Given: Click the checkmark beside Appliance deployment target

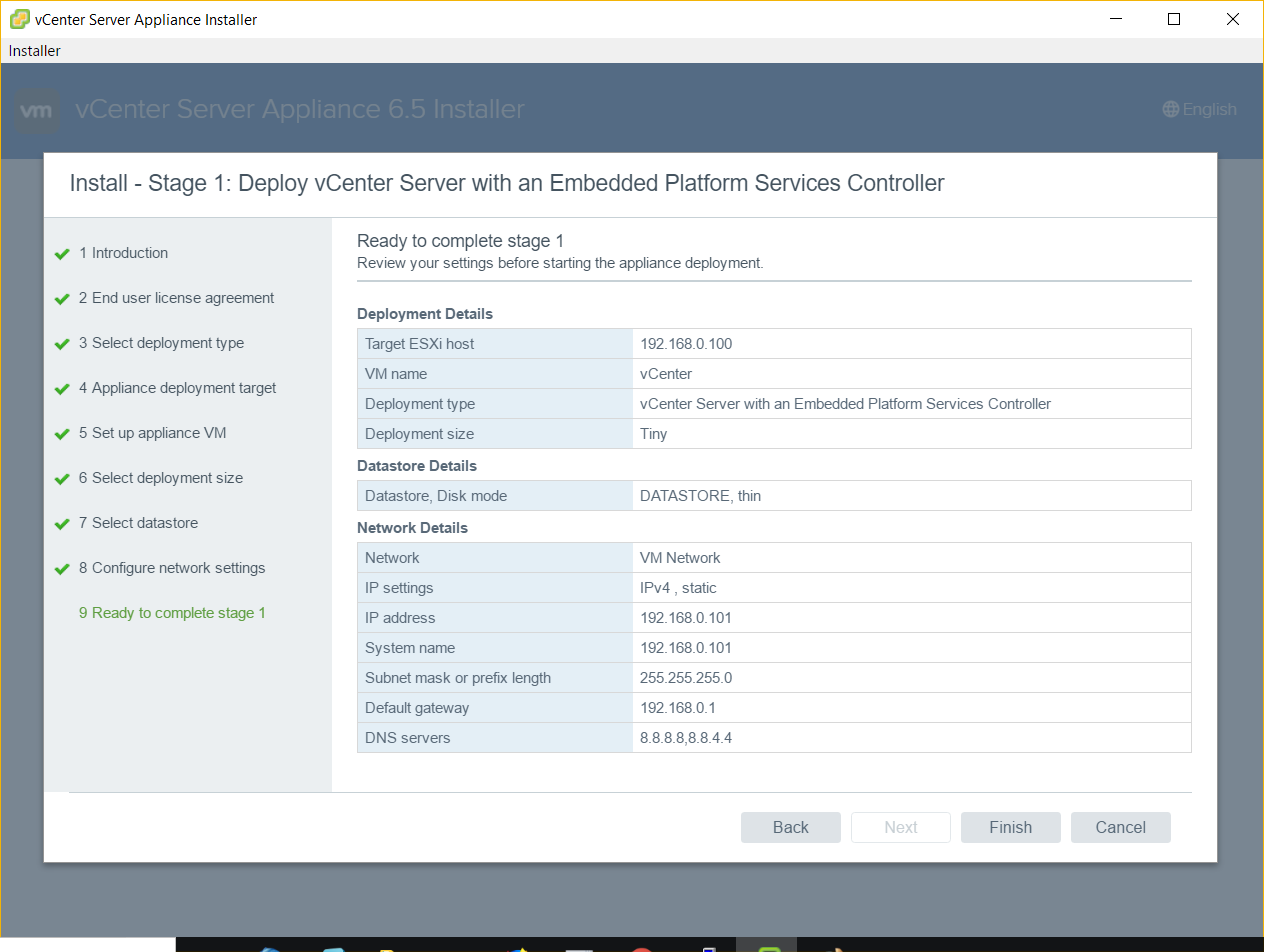Looking at the screenshot, I should click(62, 389).
